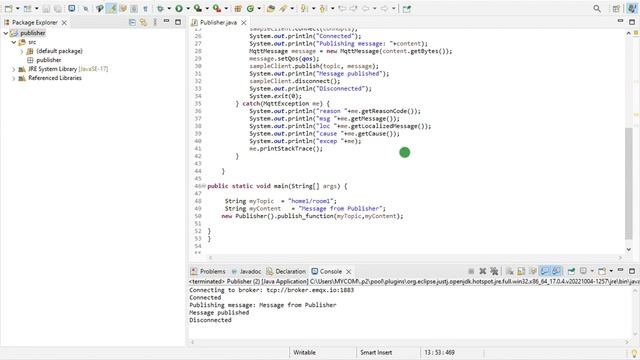Click the External Tools run icon
The height and width of the screenshot is (360, 640).
[x=217, y=9]
